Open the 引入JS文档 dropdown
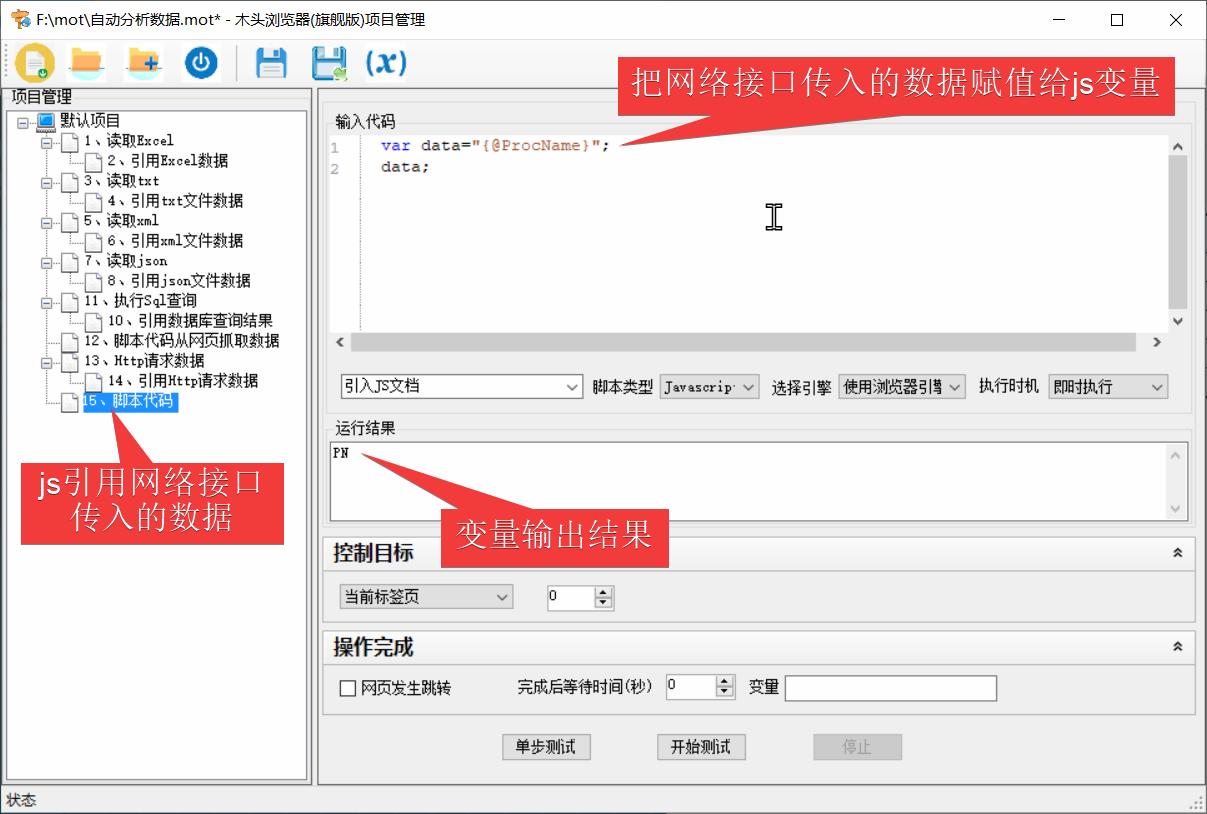 point(571,386)
